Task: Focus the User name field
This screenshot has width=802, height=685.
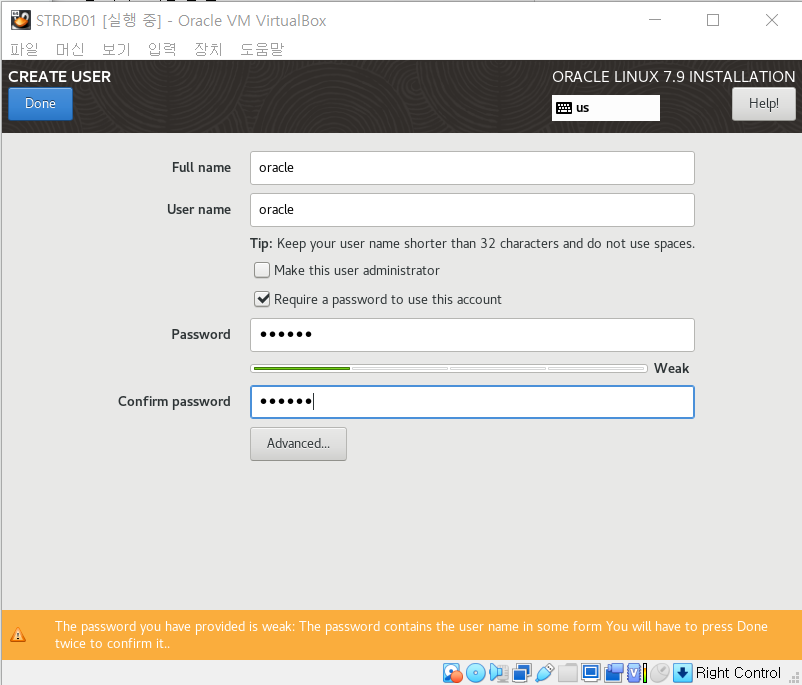Action: point(472,210)
